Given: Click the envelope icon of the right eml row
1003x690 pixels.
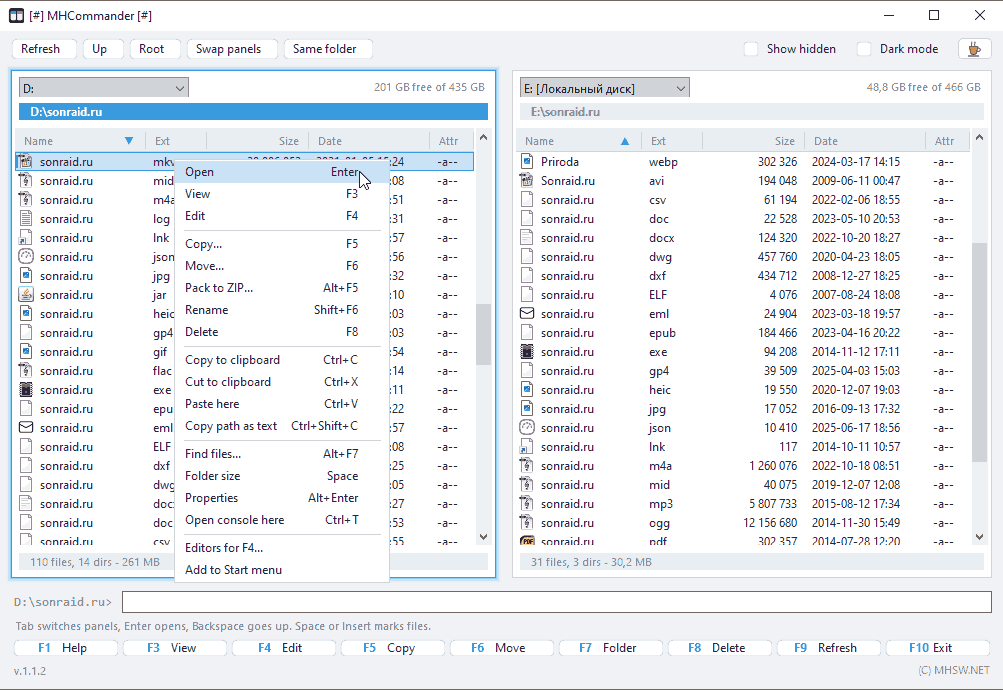Looking at the screenshot, I should point(526,314).
